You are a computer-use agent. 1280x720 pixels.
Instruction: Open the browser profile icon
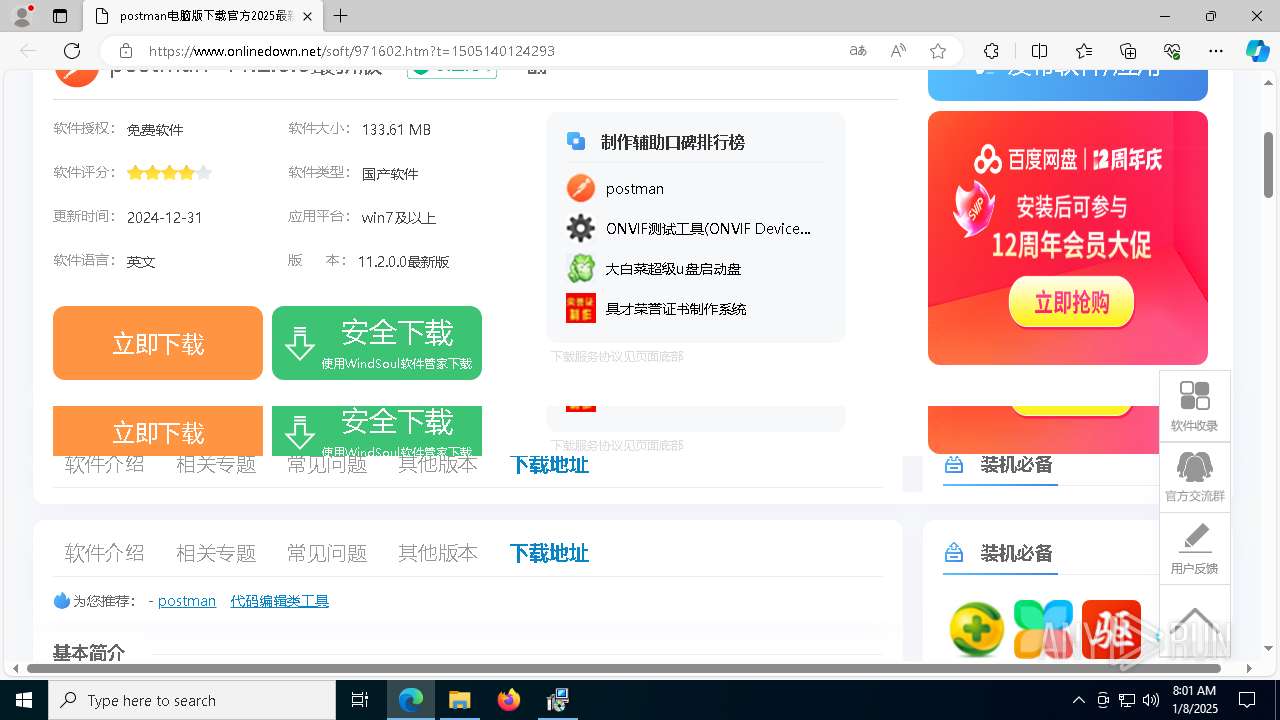click(22, 16)
